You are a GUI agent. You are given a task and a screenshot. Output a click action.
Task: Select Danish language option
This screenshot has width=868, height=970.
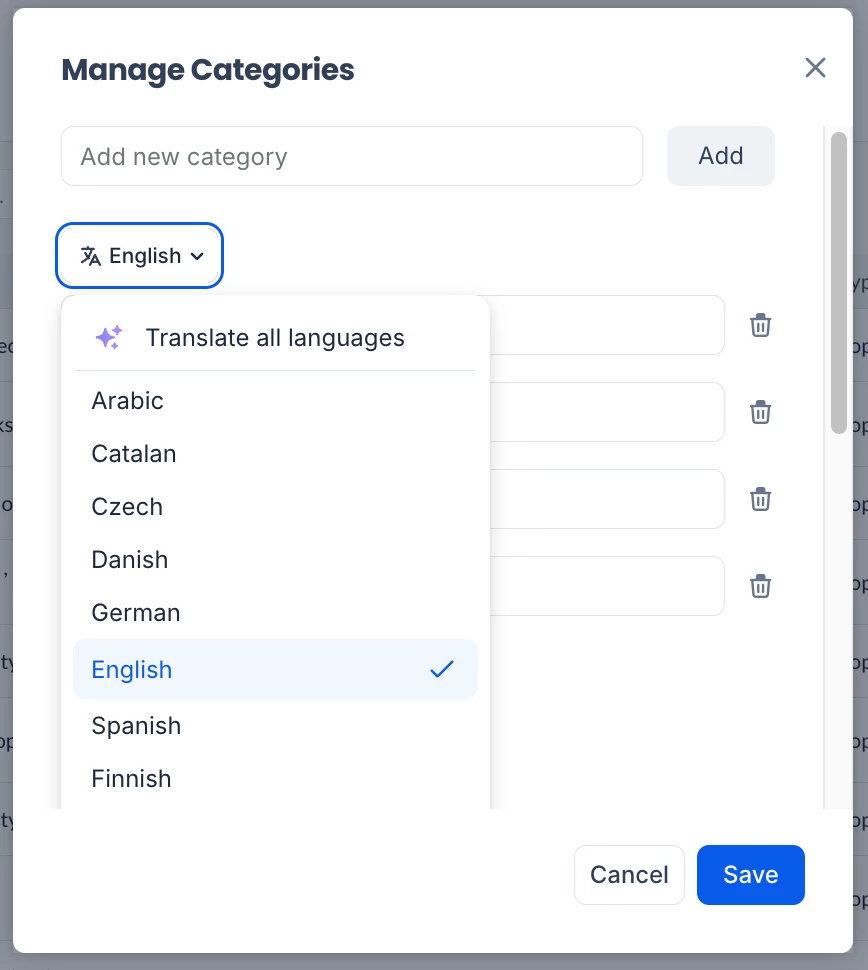click(130, 560)
